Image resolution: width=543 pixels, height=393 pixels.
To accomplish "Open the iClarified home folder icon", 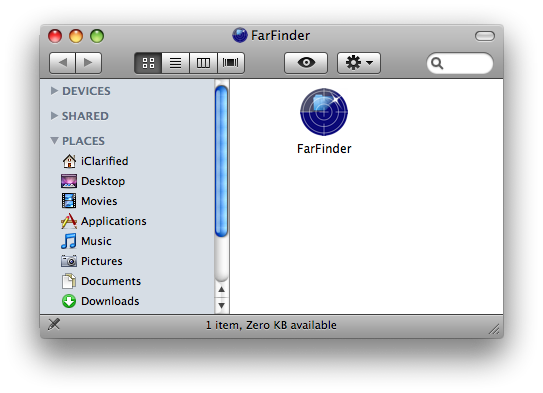I will pyautogui.click(x=69, y=161).
